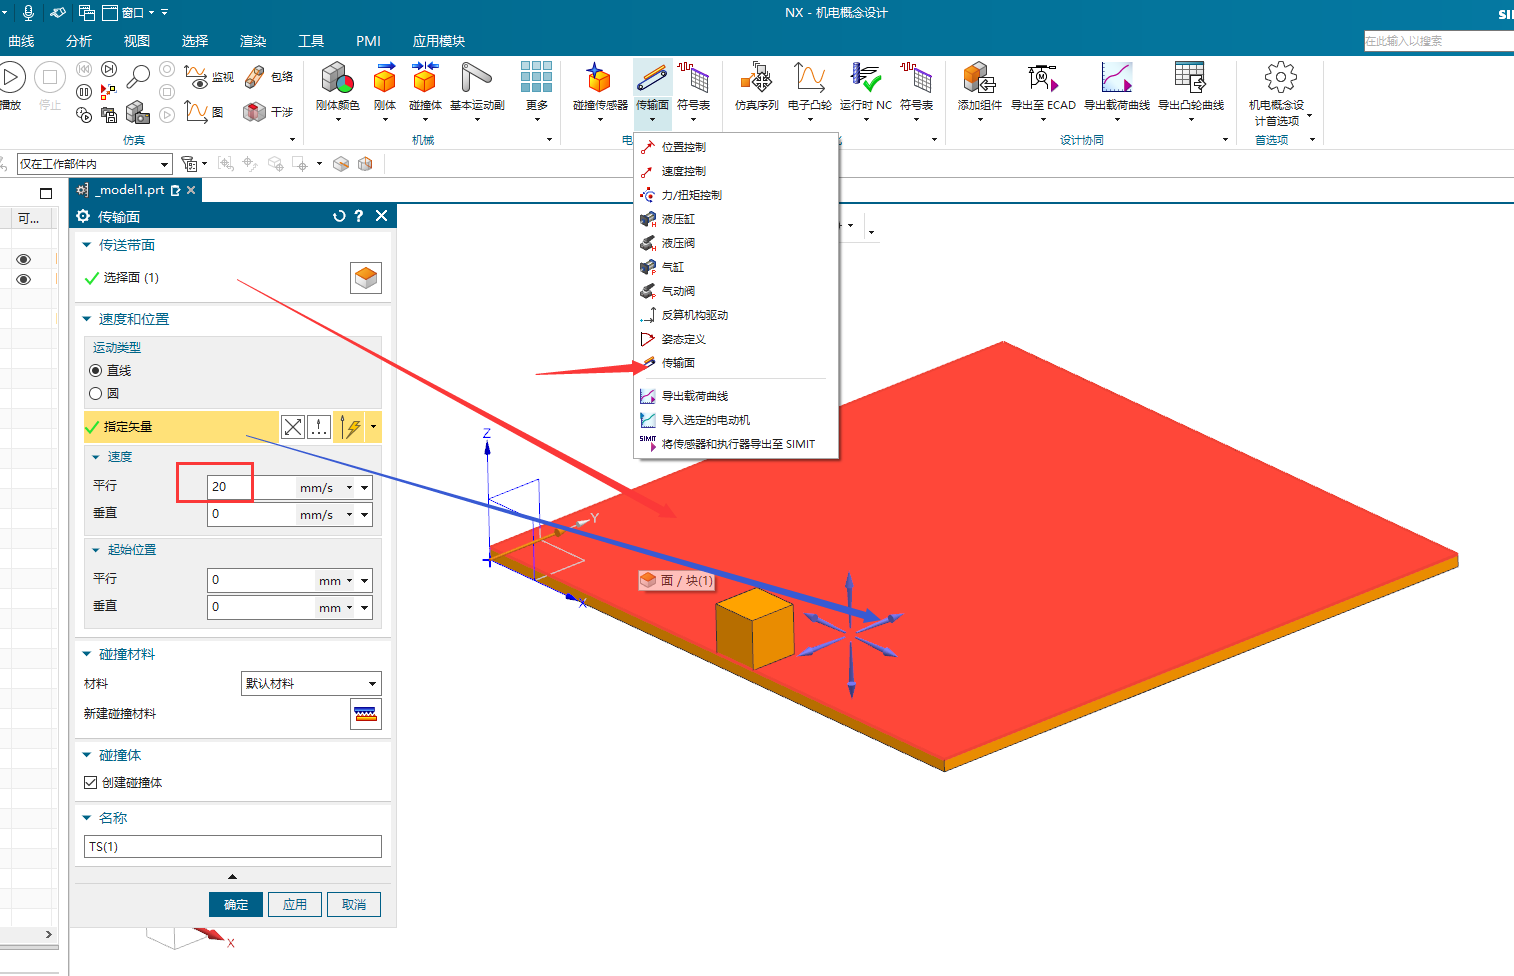Click the New Collision Material (新建碰撞材料) icon
Screen dimensions: 1514x976
pyautogui.click(x=366, y=714)
